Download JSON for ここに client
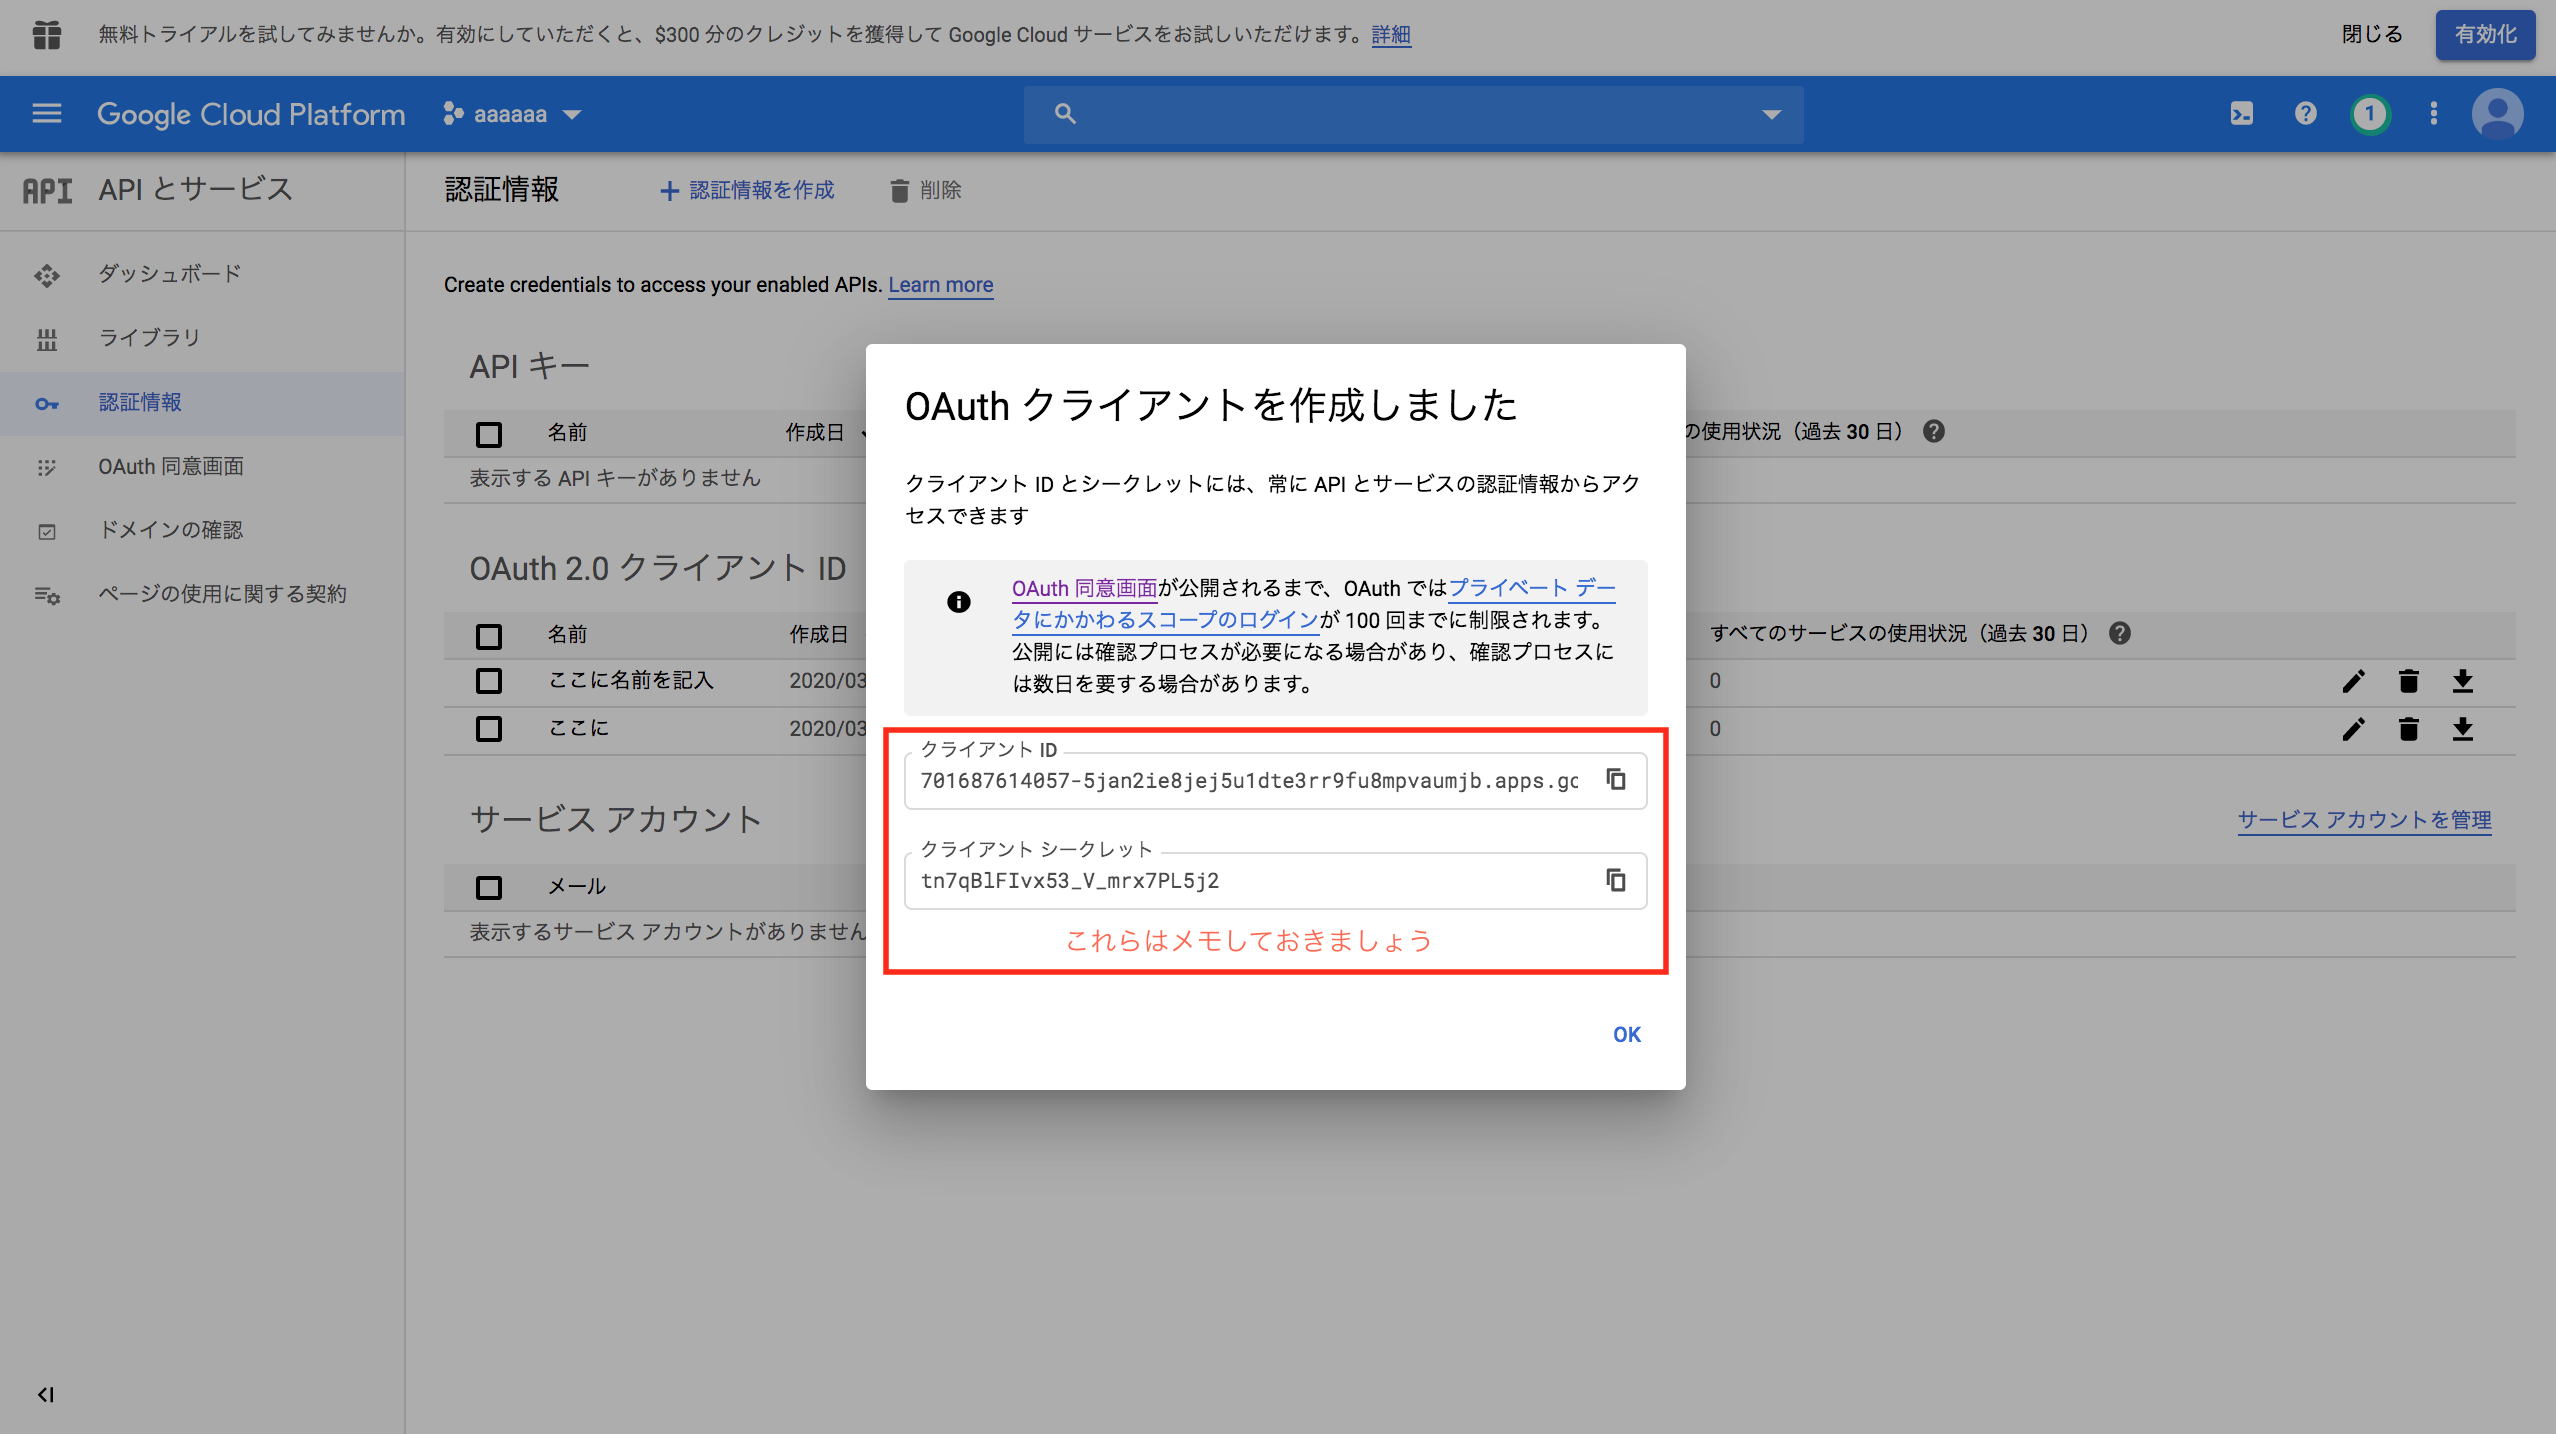The image size is (2556, 1434). click(2463, 729)
